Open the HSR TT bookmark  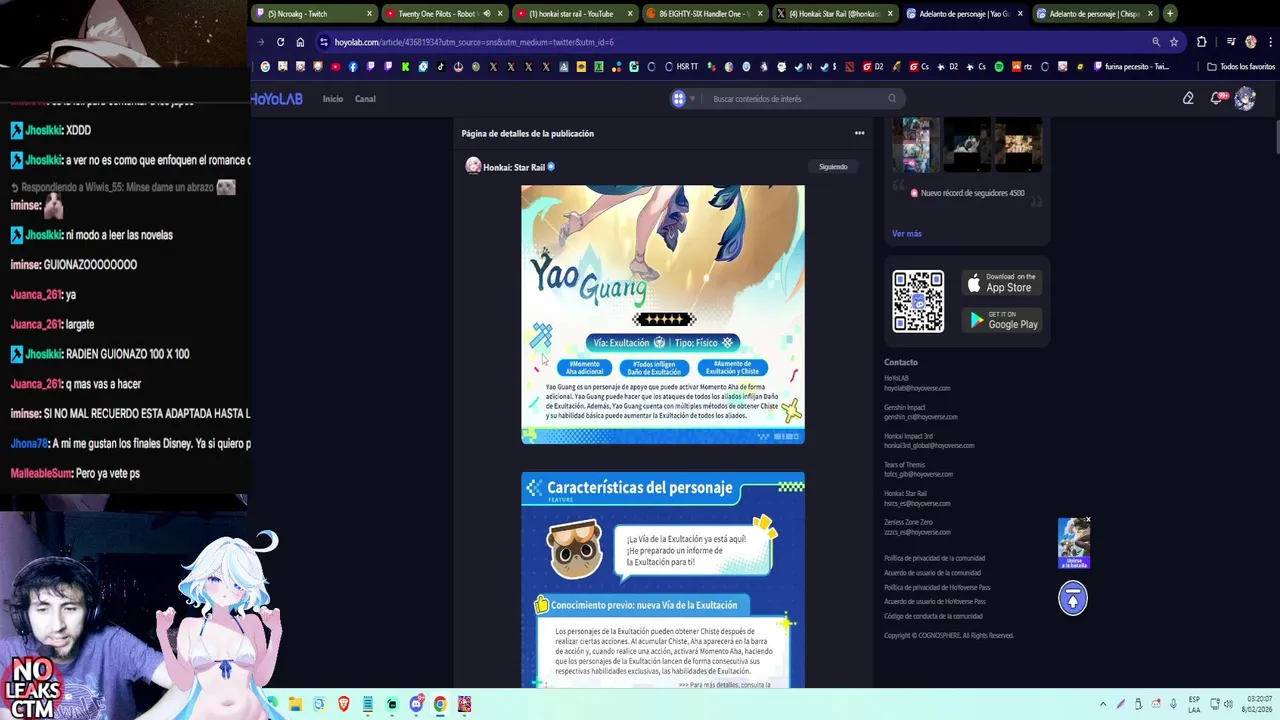(x=681, y=67)
